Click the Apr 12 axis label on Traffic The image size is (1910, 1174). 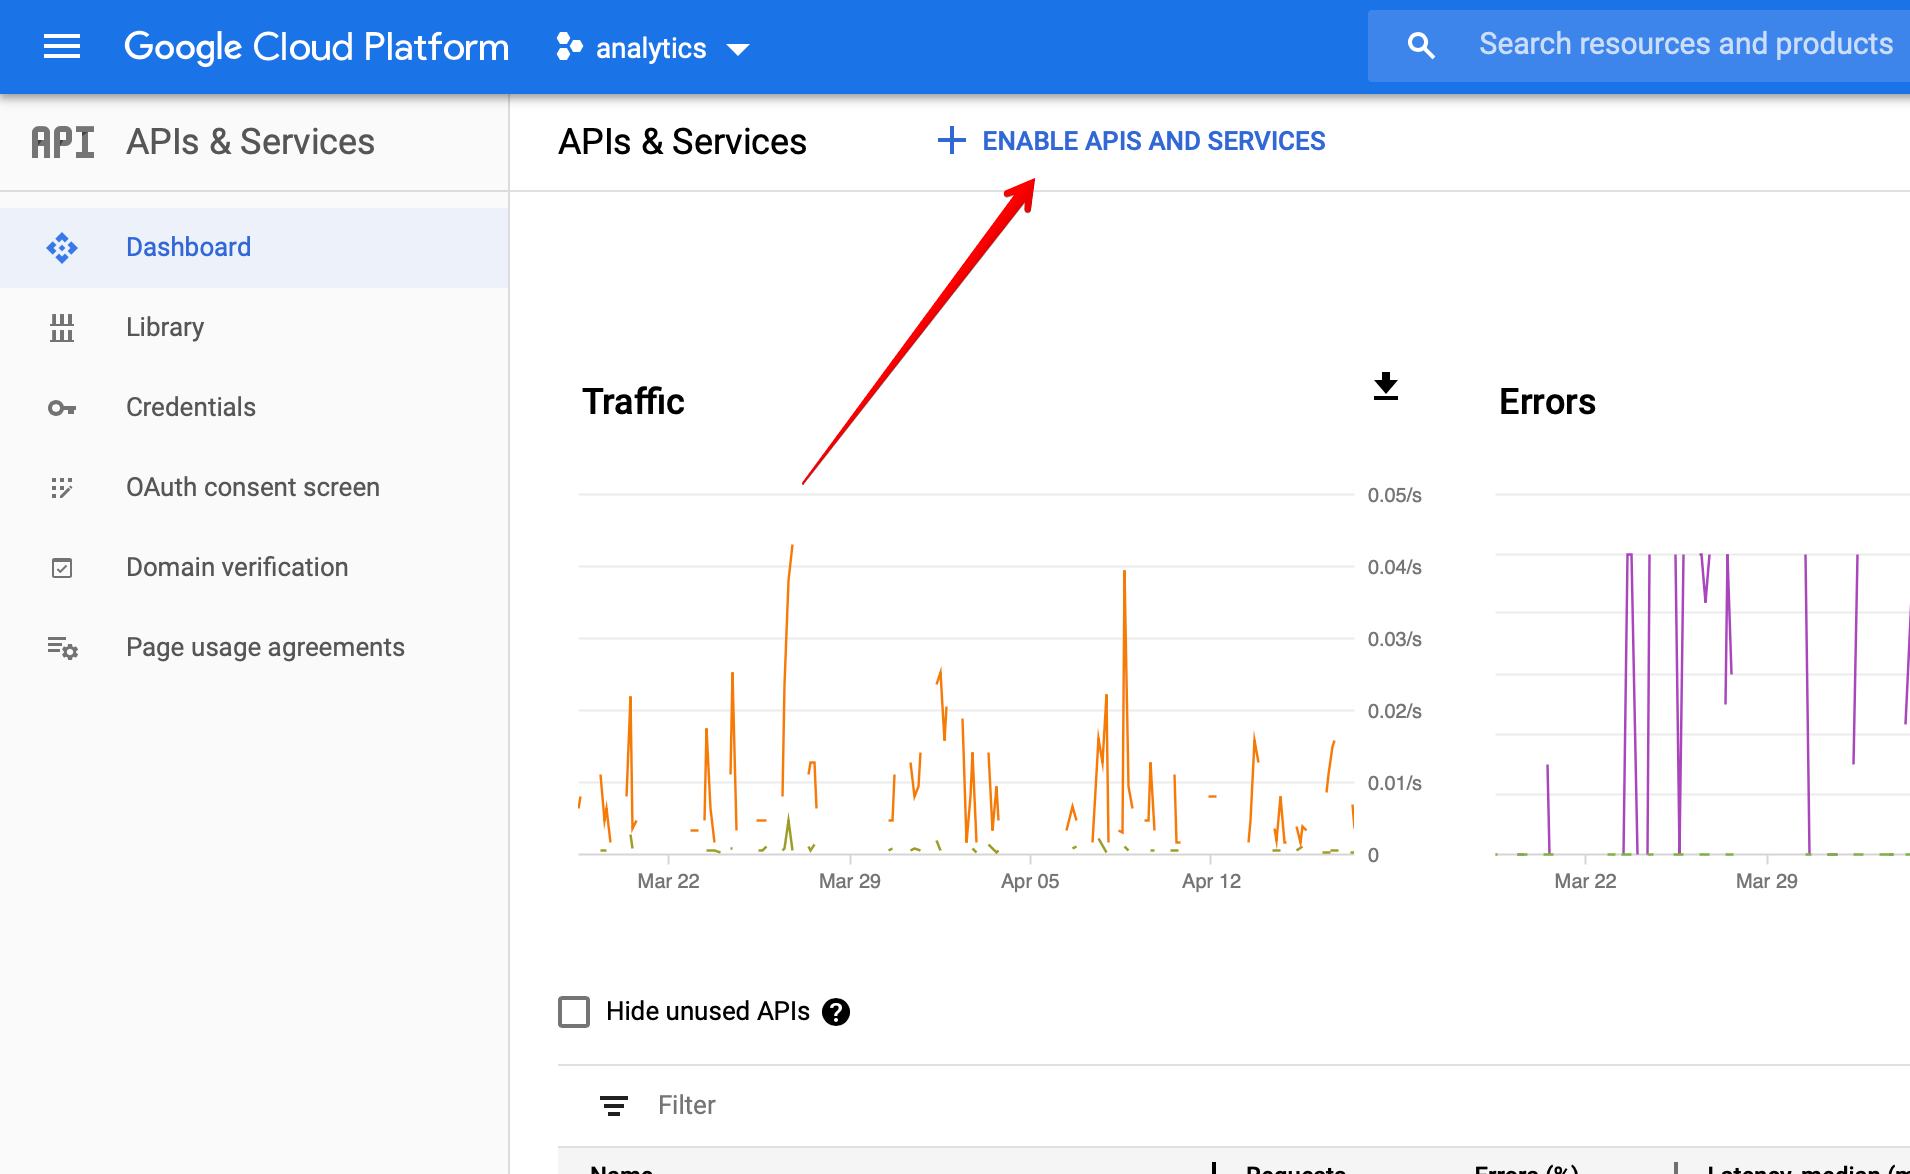[1211, 881]
